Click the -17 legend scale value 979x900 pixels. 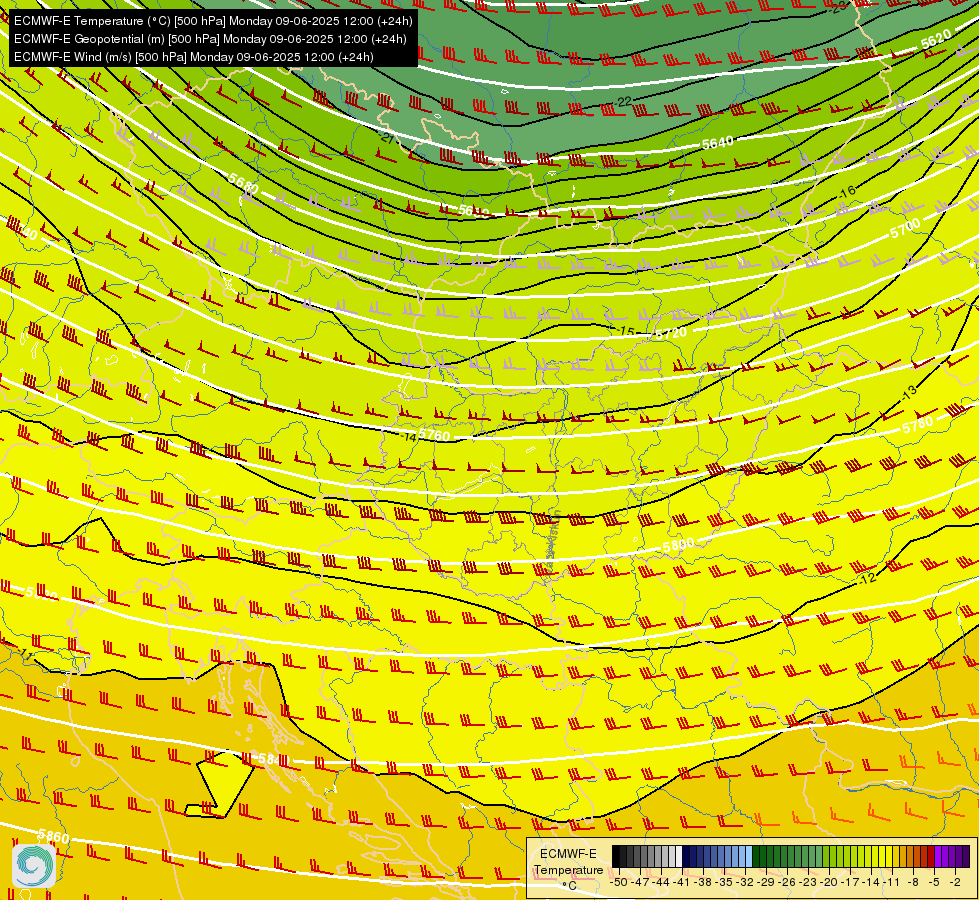coord(850,883)
